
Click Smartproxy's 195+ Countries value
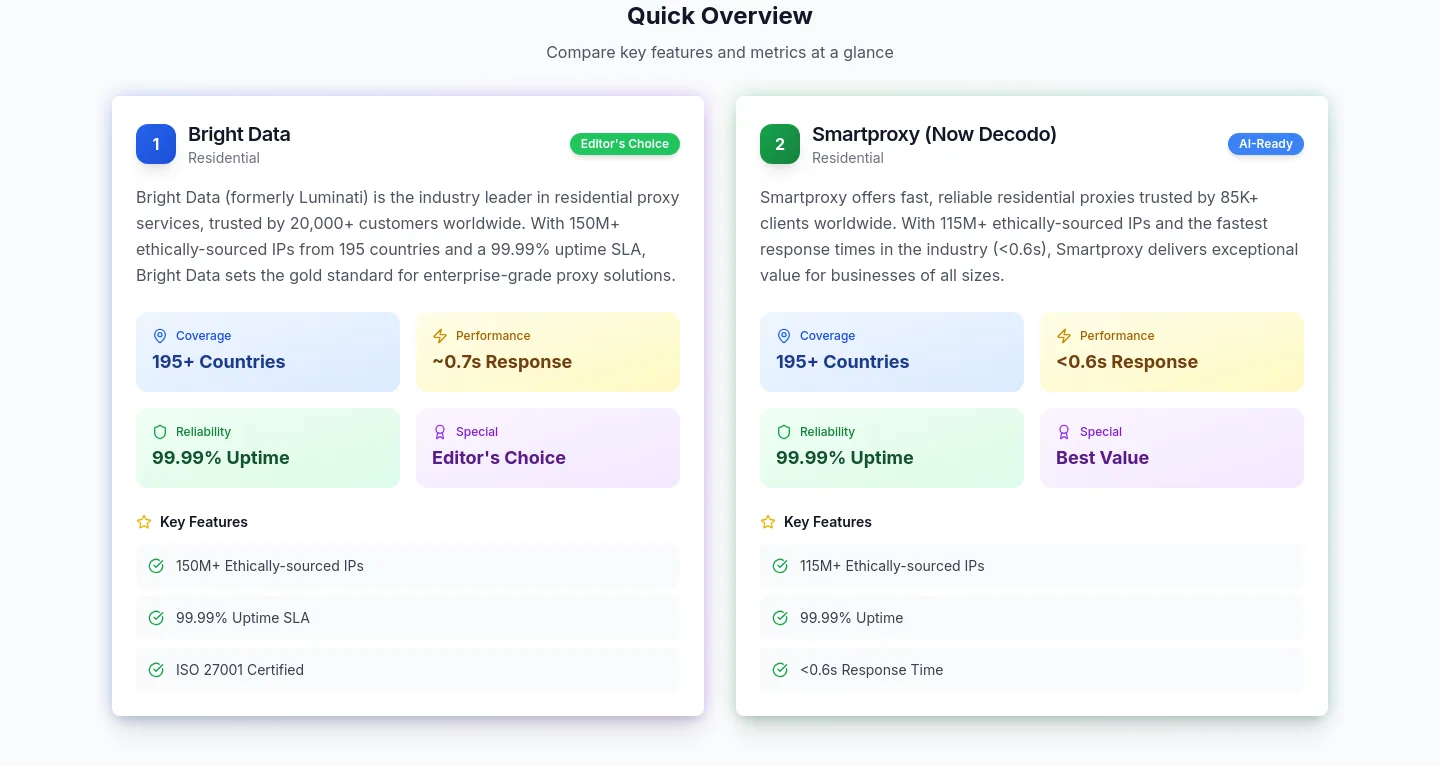[843, 362]
